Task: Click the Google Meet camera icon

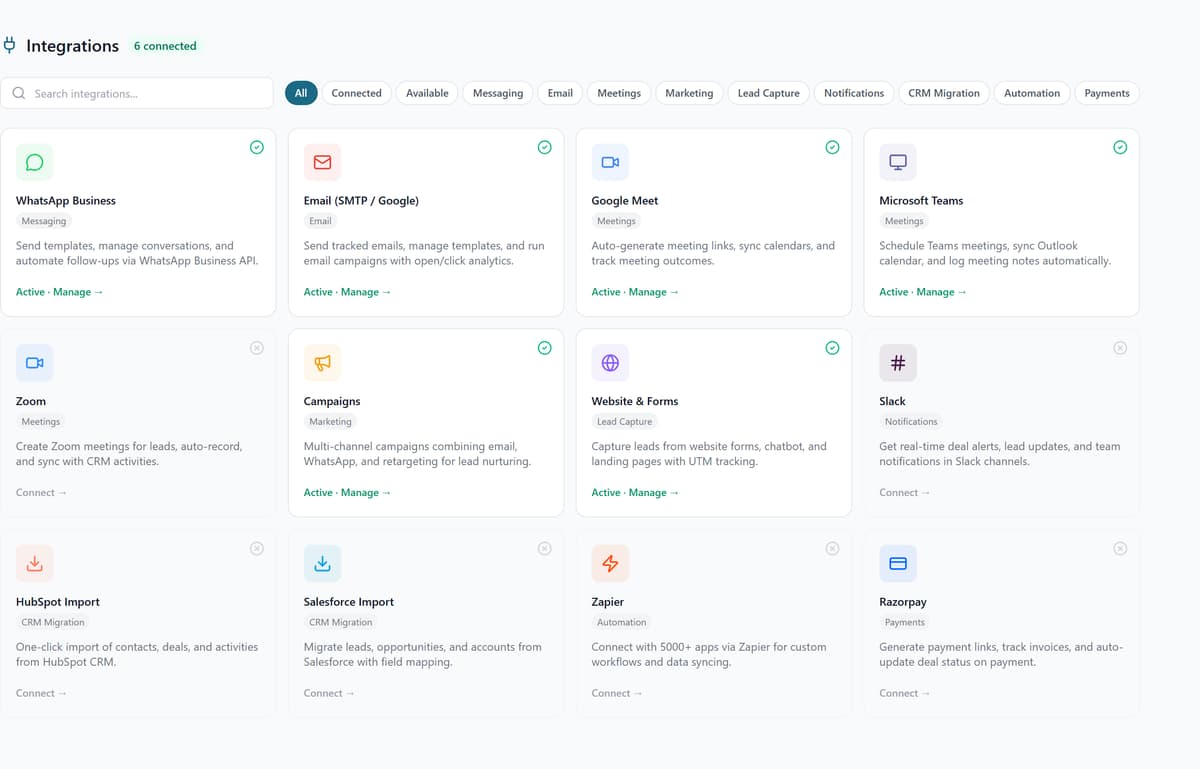Action: point(610,162)
